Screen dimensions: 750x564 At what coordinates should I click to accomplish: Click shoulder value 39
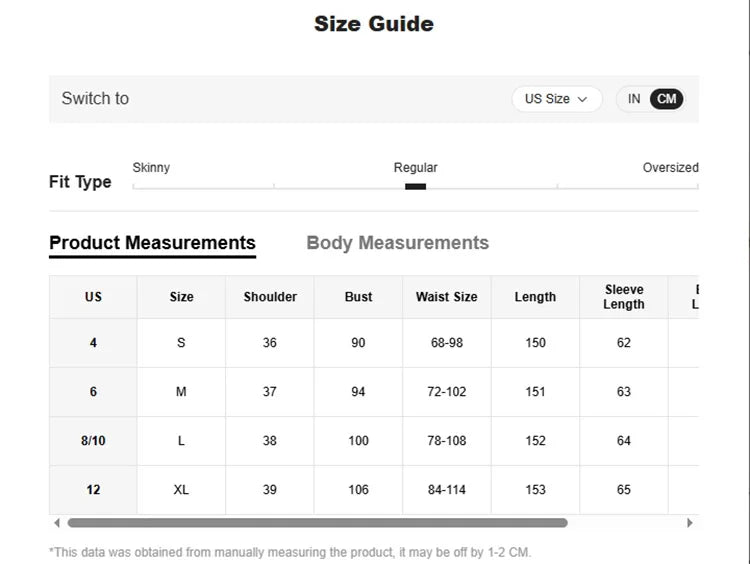pyautogui.click(x=270, y=490)
